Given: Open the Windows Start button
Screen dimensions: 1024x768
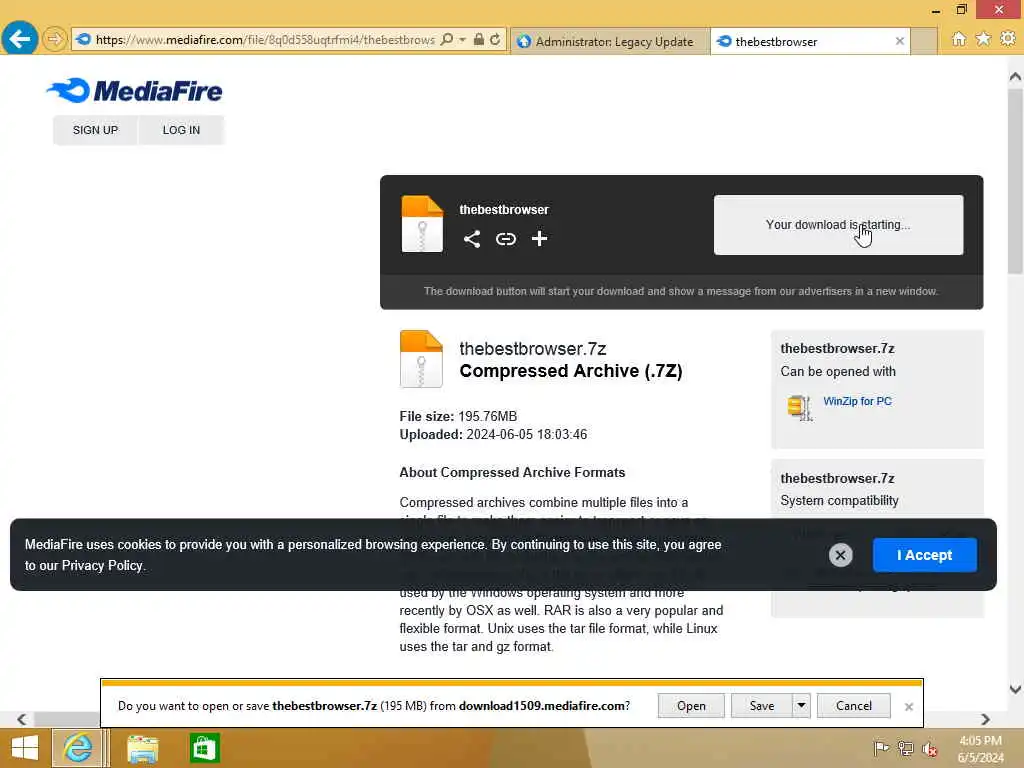Looking at the screenshot, I should point(25,748).
